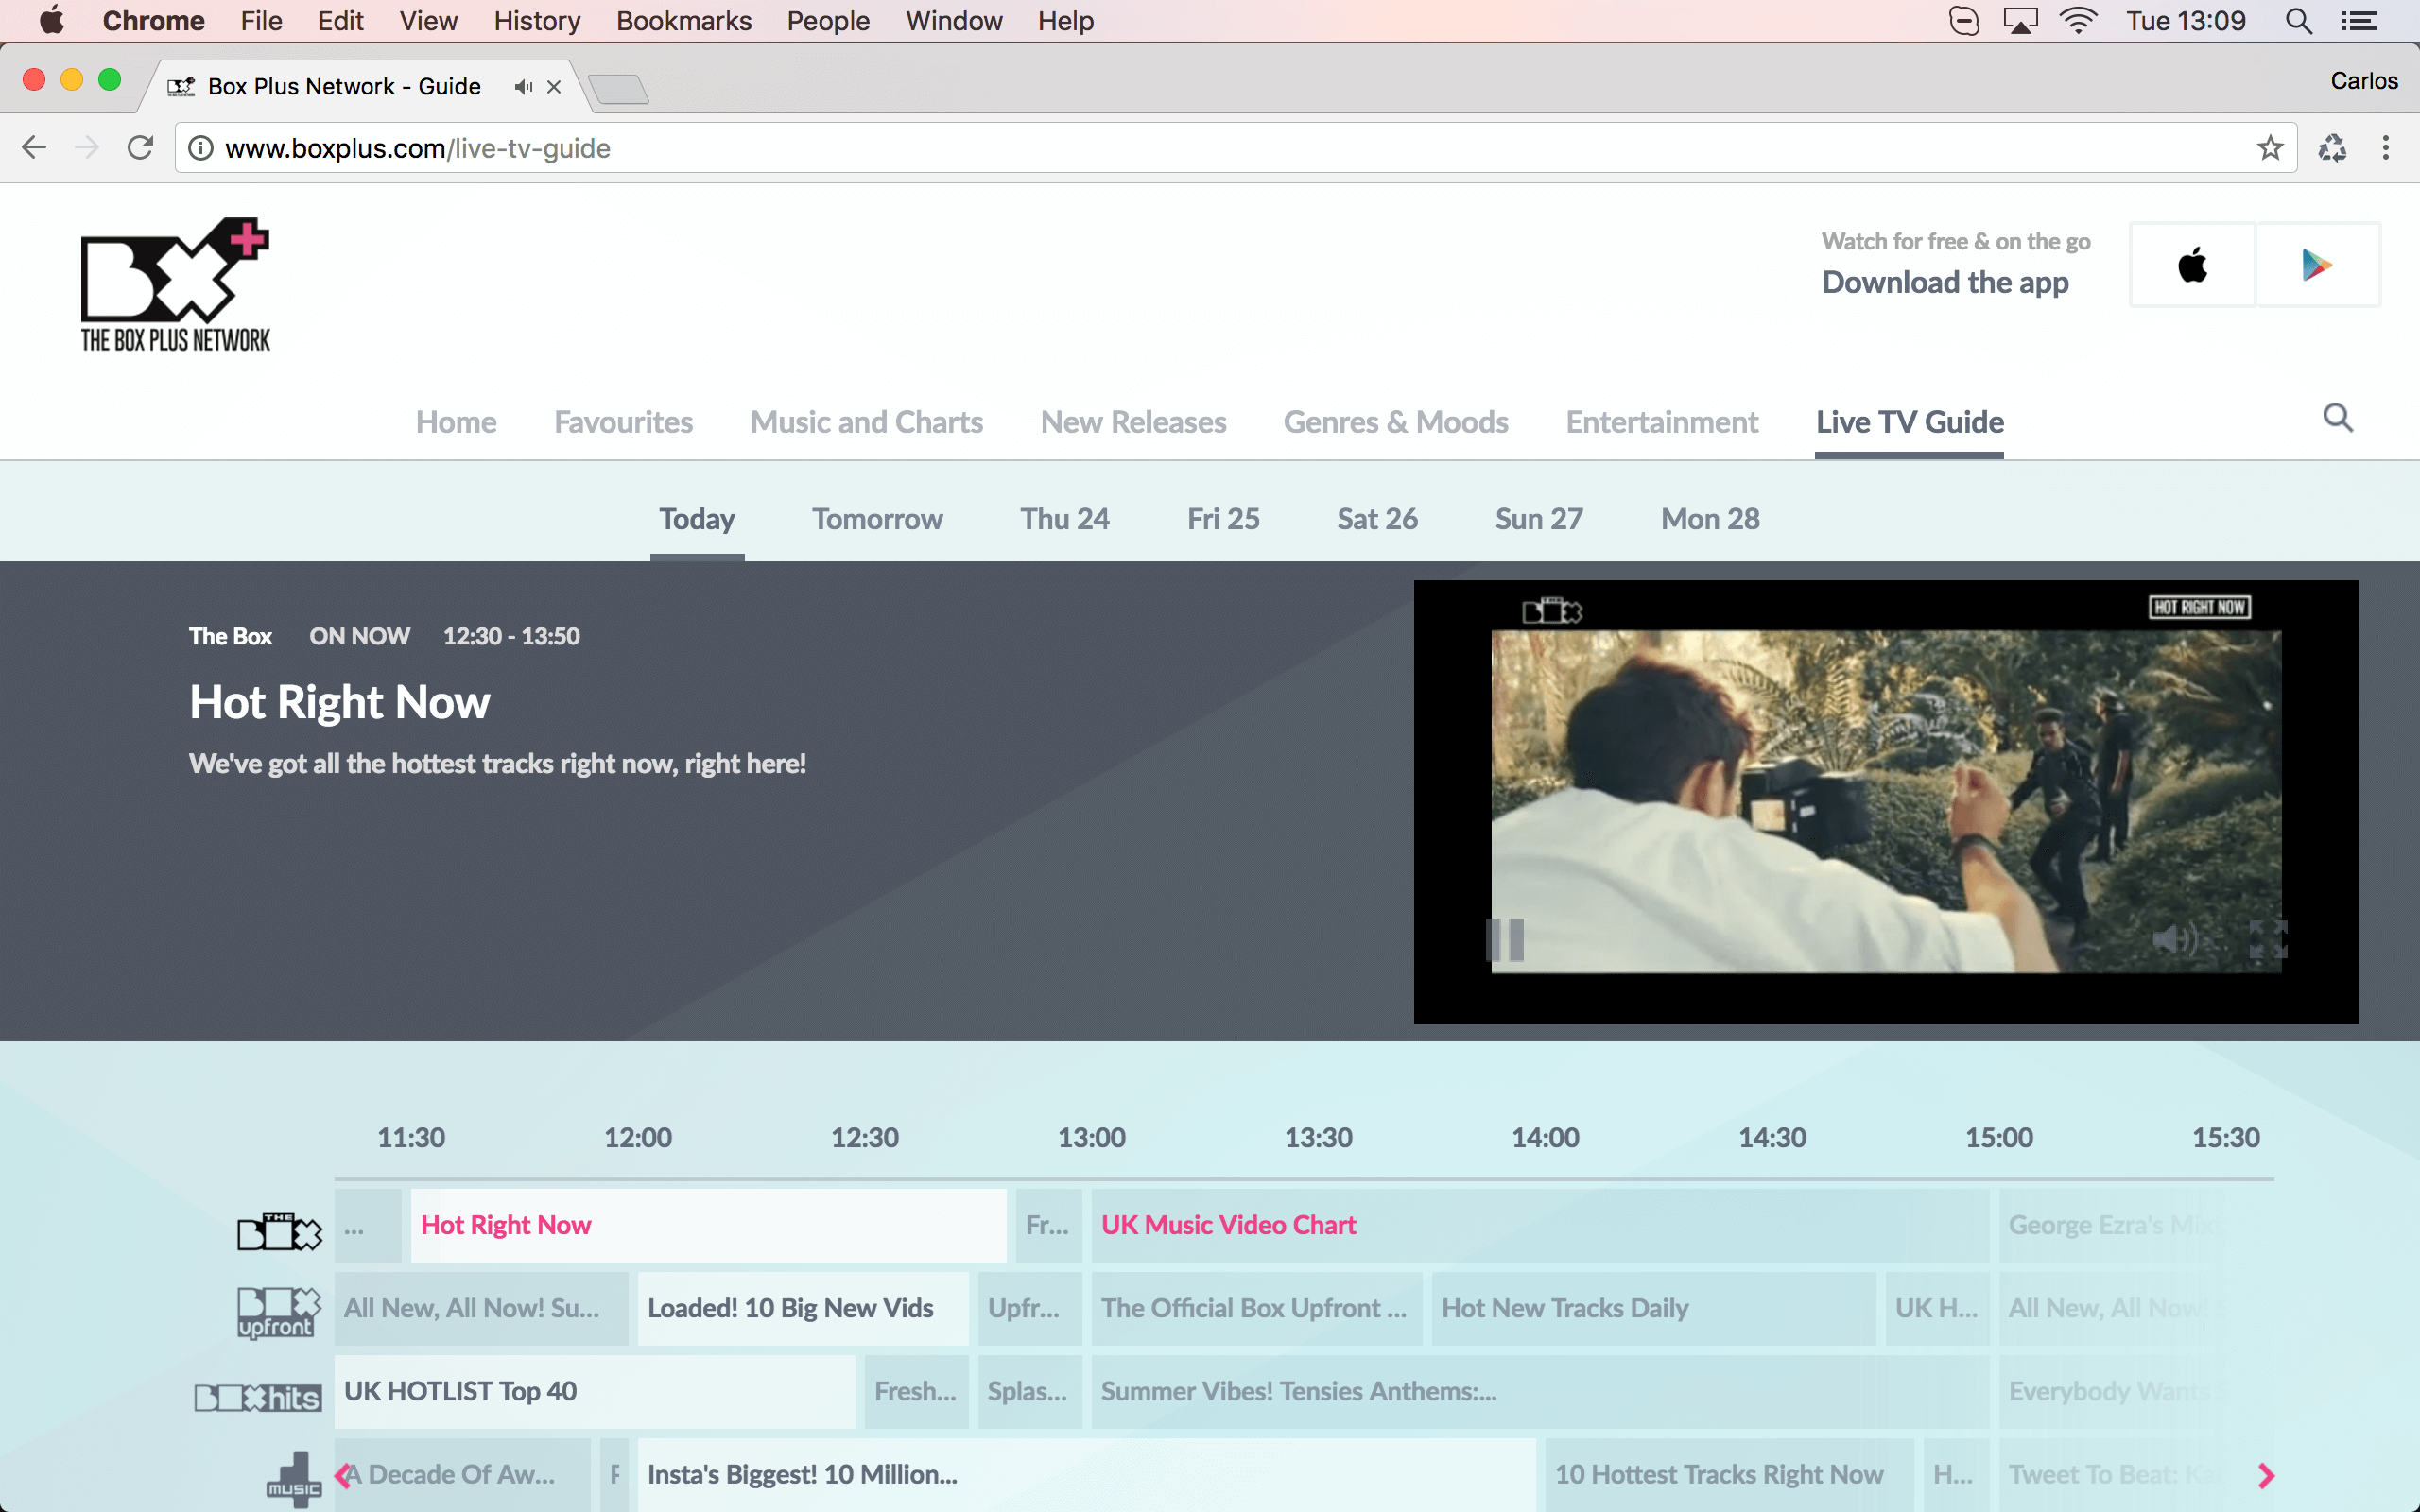Open Spotlight search in menu bar
This screenshot has height=1512, width=2420.
click(2298, 20)
